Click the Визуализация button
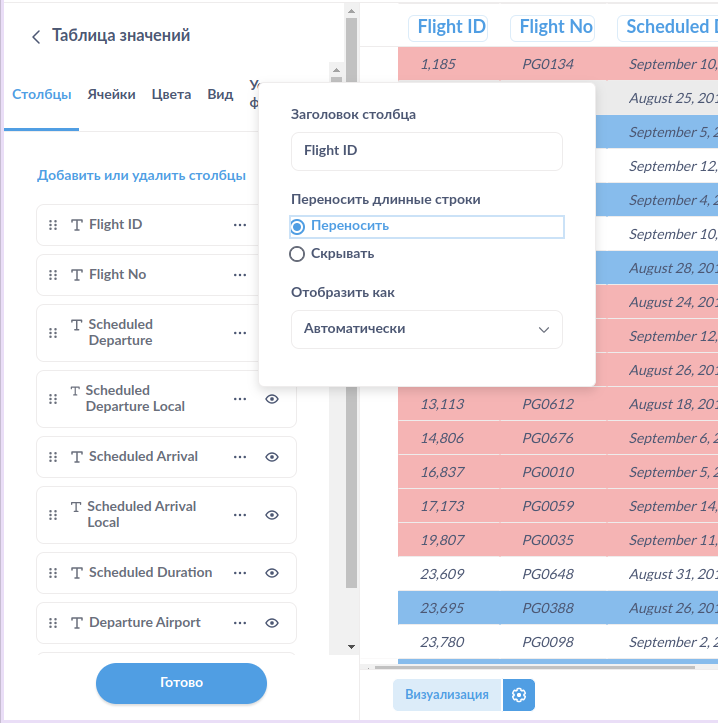718x723 pixels. point(446,695)
